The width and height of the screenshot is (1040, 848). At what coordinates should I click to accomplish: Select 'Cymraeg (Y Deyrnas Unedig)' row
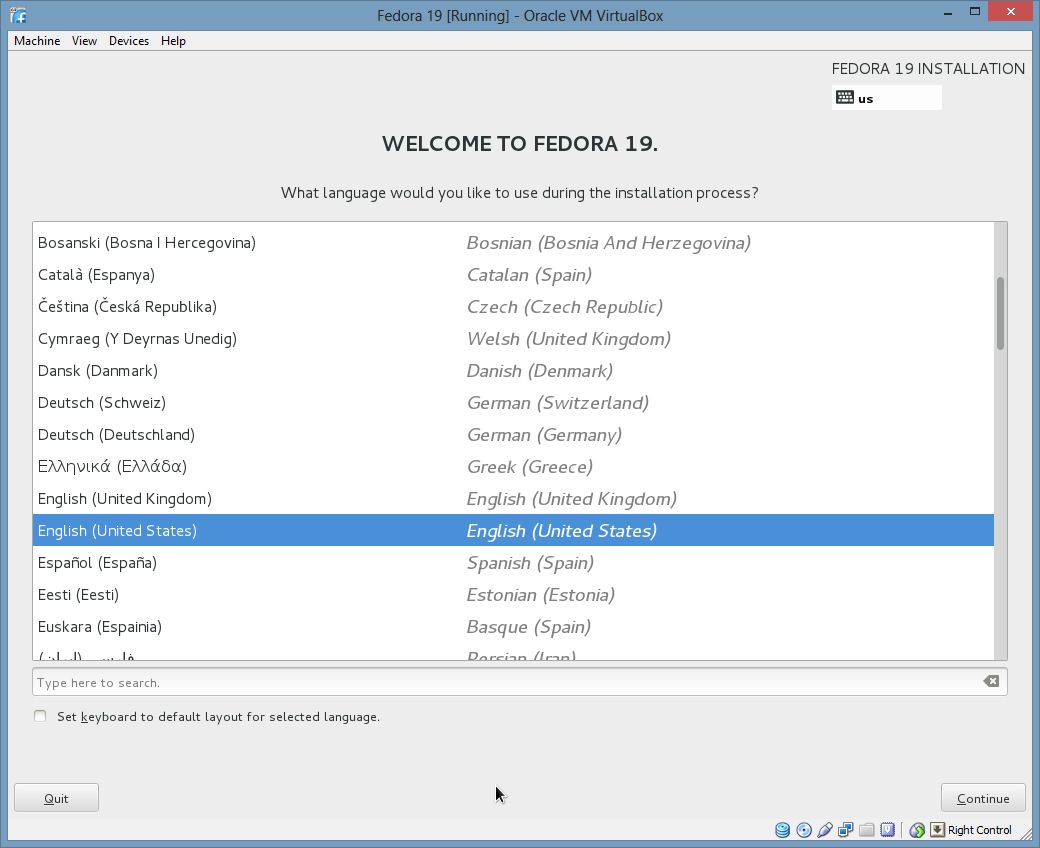[513, 339]
